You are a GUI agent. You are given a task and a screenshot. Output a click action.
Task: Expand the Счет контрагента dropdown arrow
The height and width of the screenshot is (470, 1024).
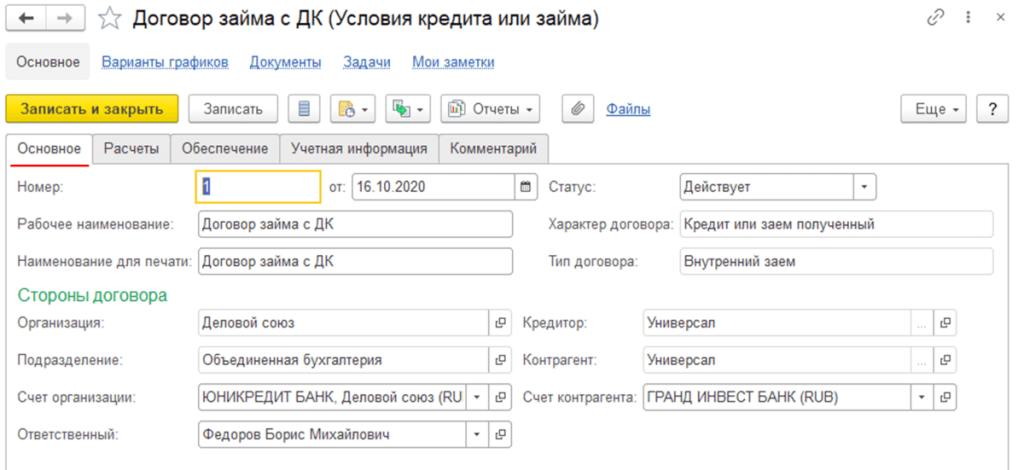tap(922, 398)
